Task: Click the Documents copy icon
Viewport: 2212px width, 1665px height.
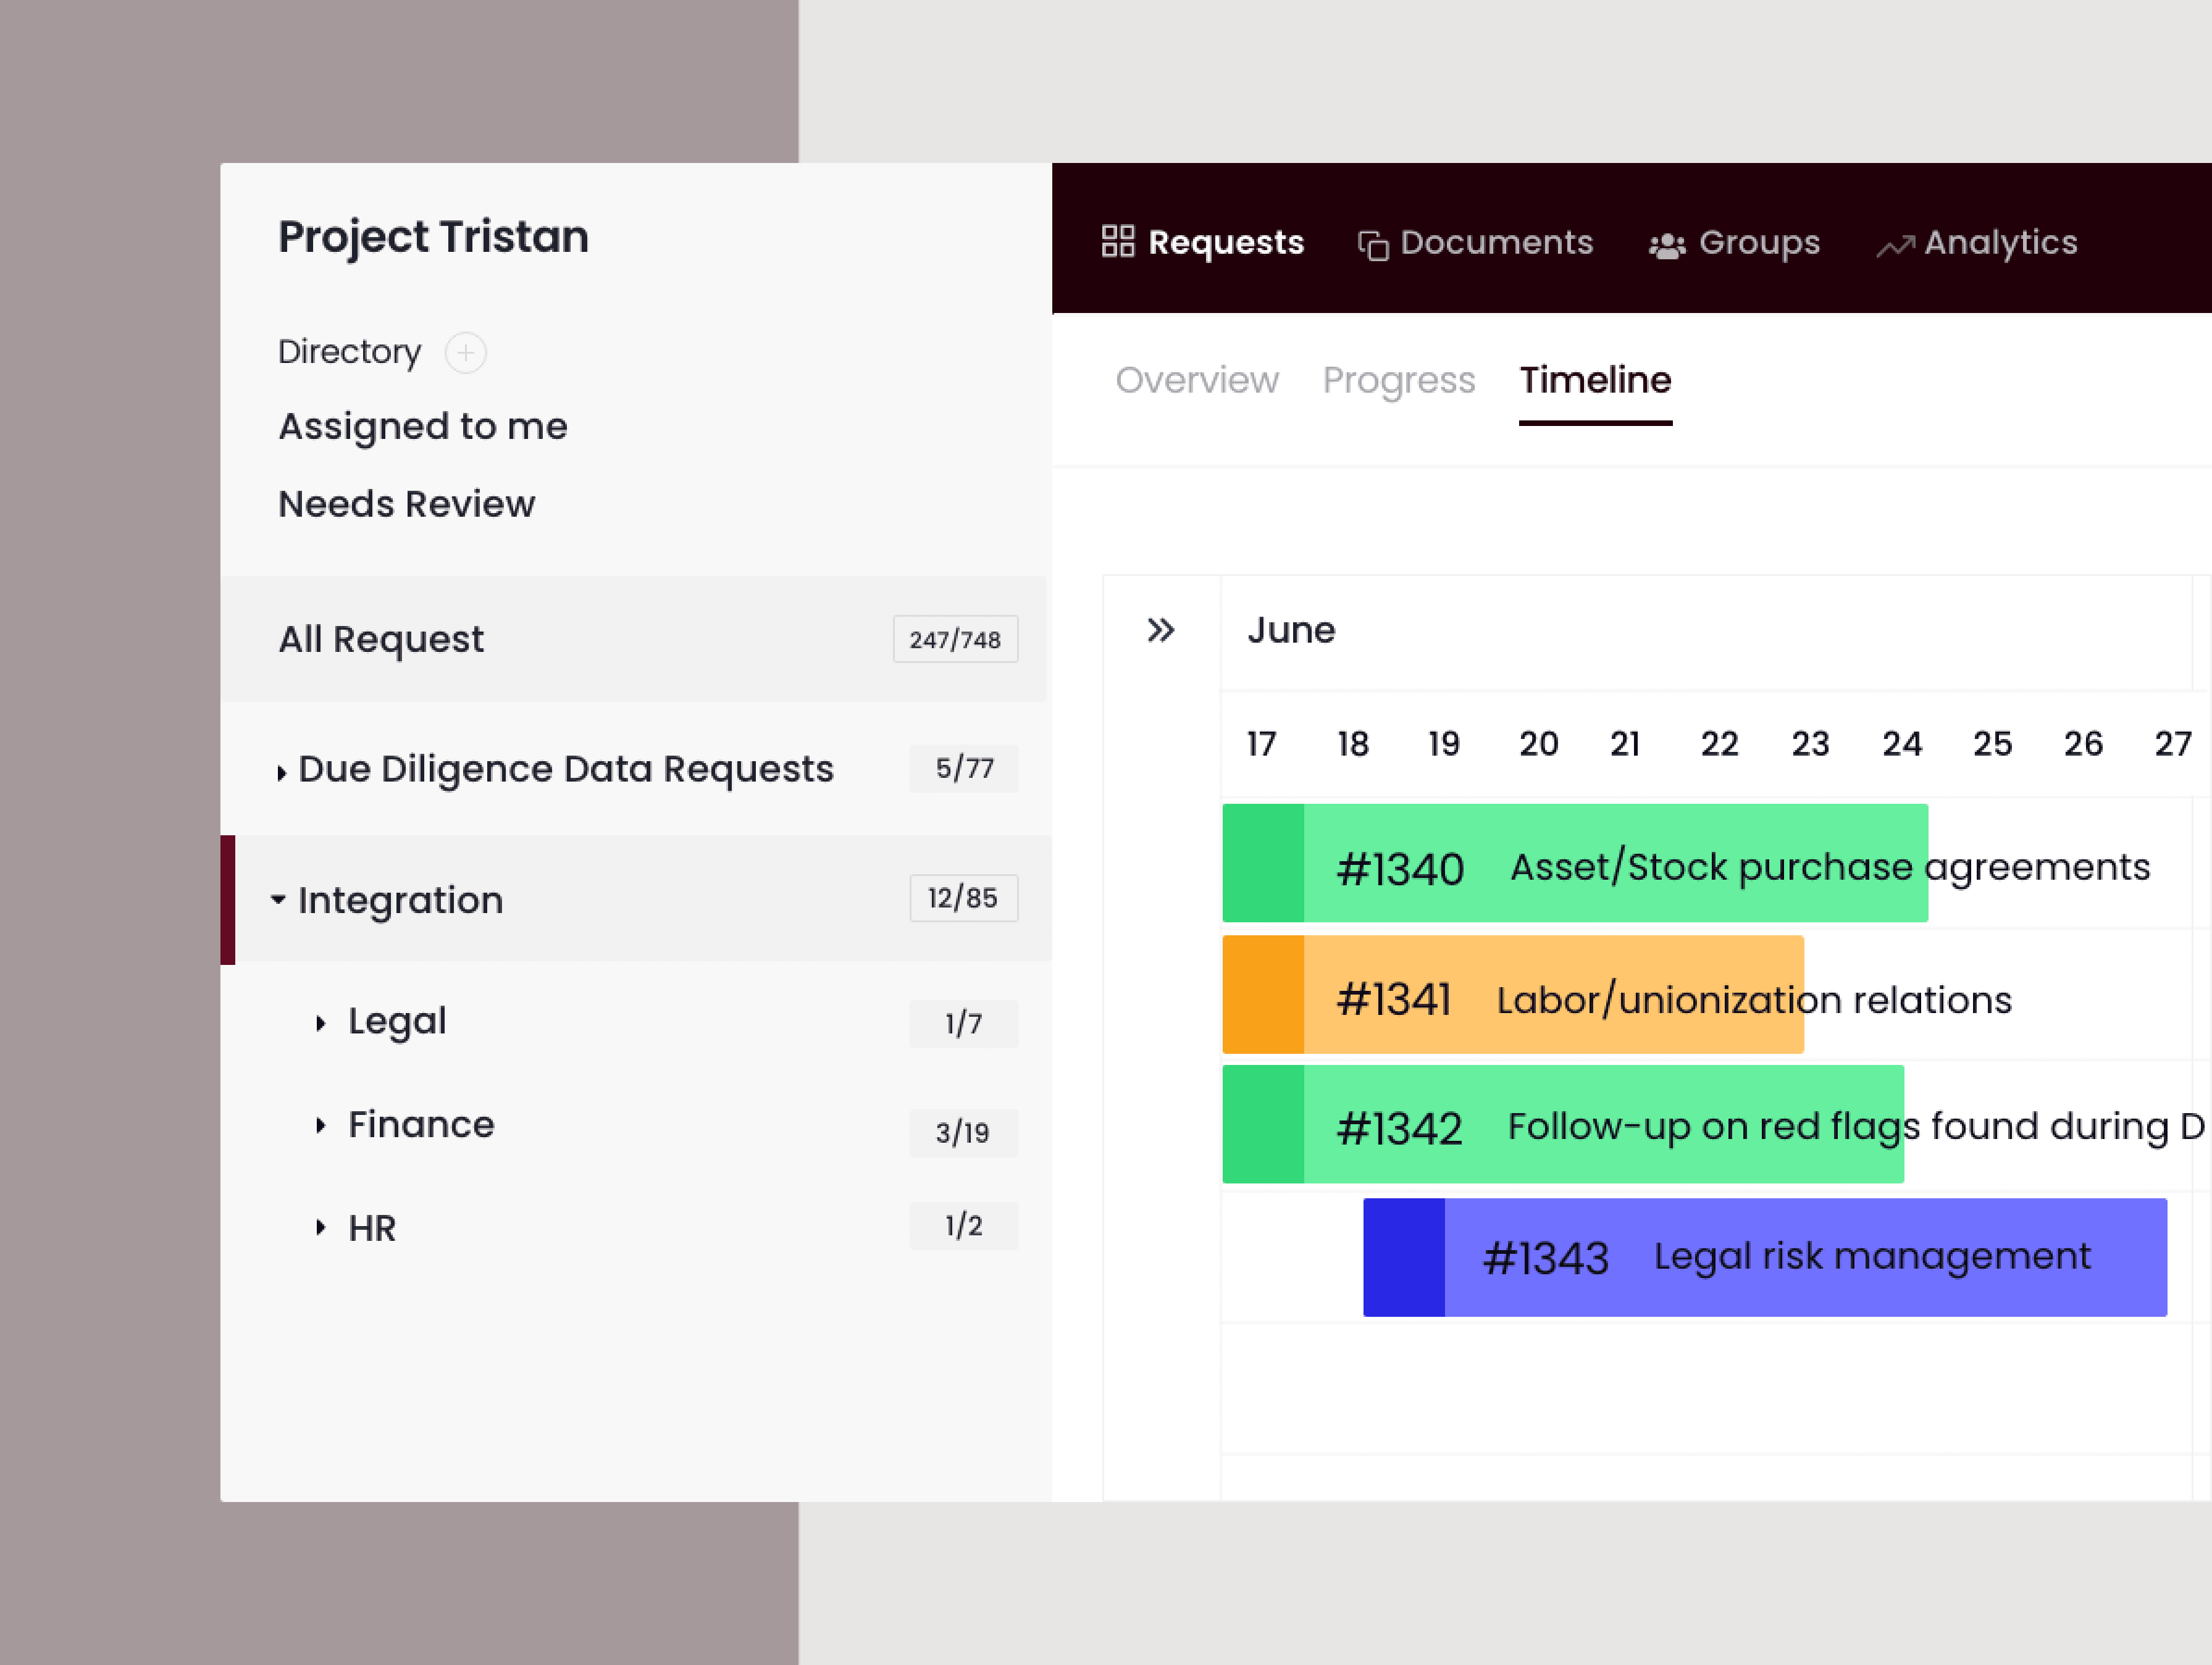Action: [1373, 244]
